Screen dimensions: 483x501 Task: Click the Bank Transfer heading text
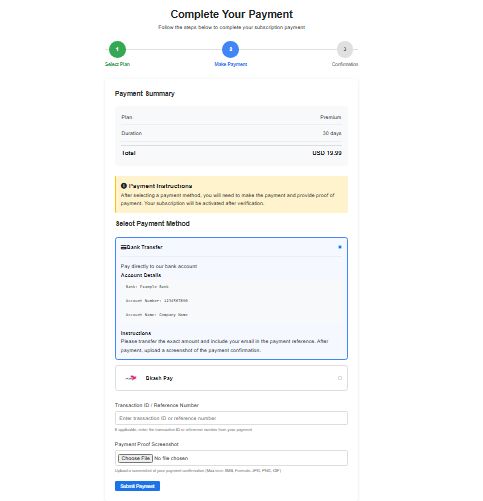click(x=145, y=247)
